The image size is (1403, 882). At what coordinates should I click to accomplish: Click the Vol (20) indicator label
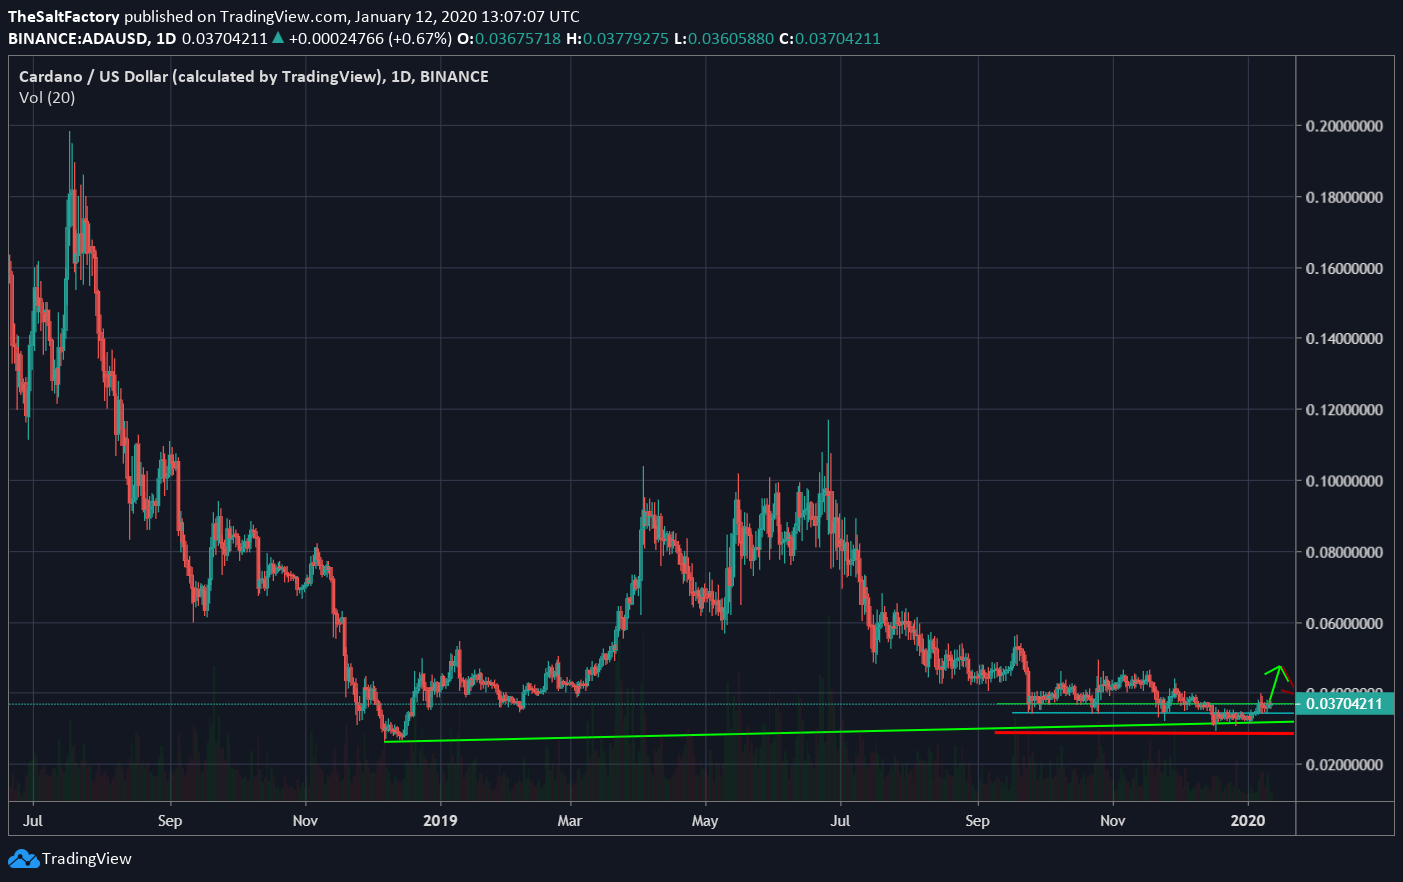[47, 97]
